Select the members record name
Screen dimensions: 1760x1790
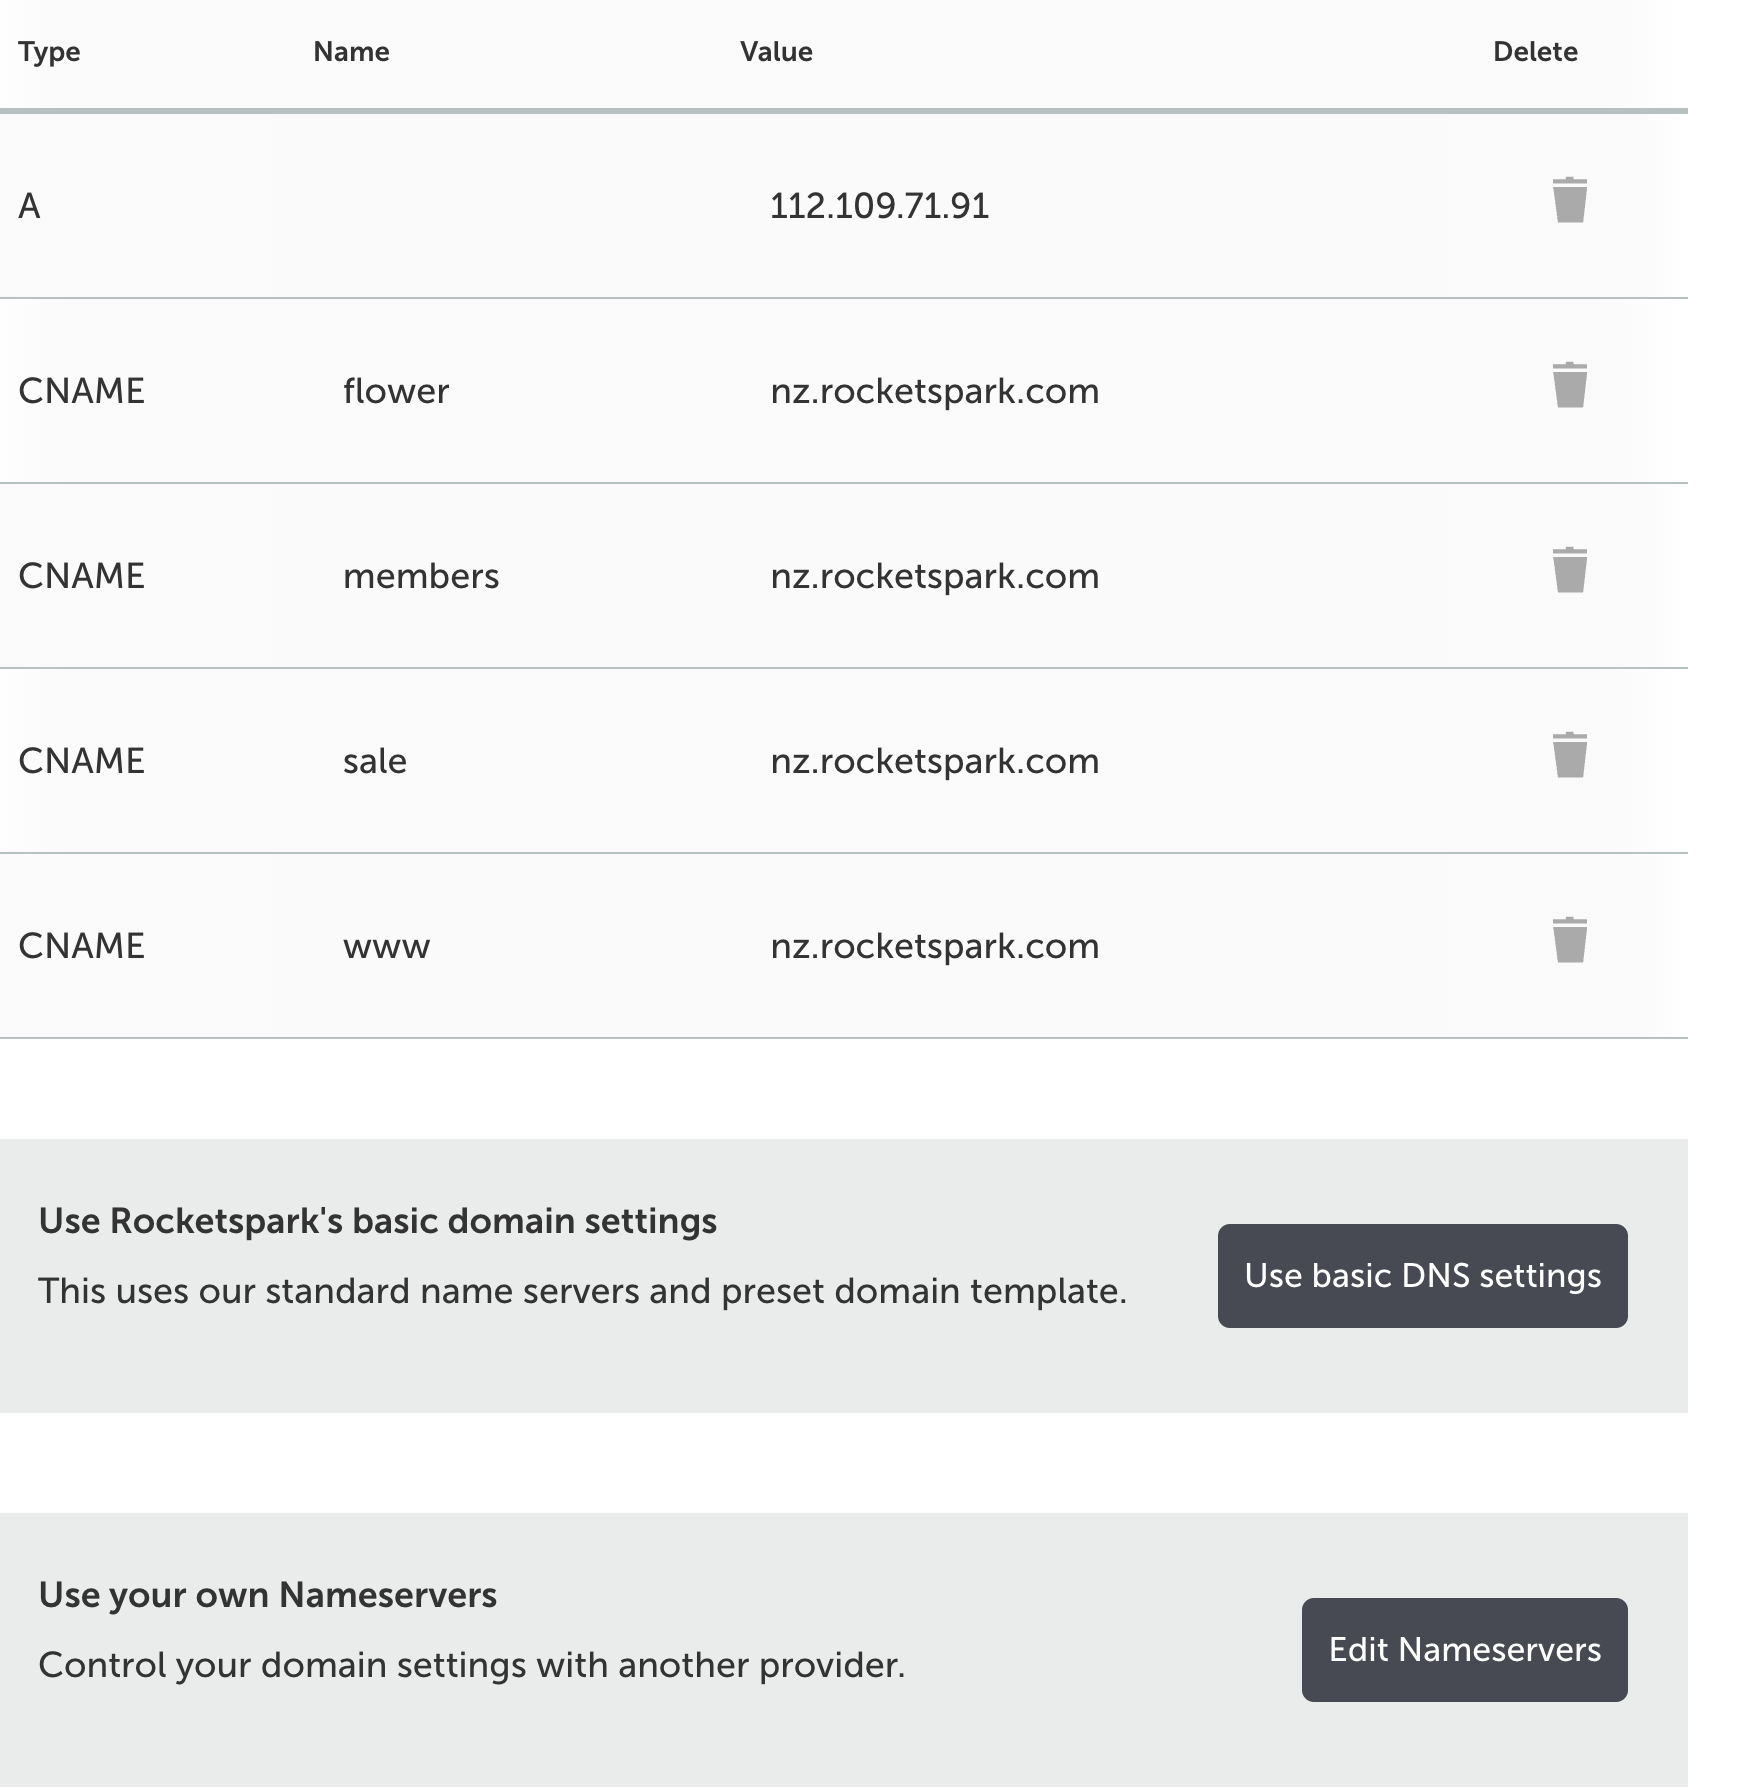point(421,576)
